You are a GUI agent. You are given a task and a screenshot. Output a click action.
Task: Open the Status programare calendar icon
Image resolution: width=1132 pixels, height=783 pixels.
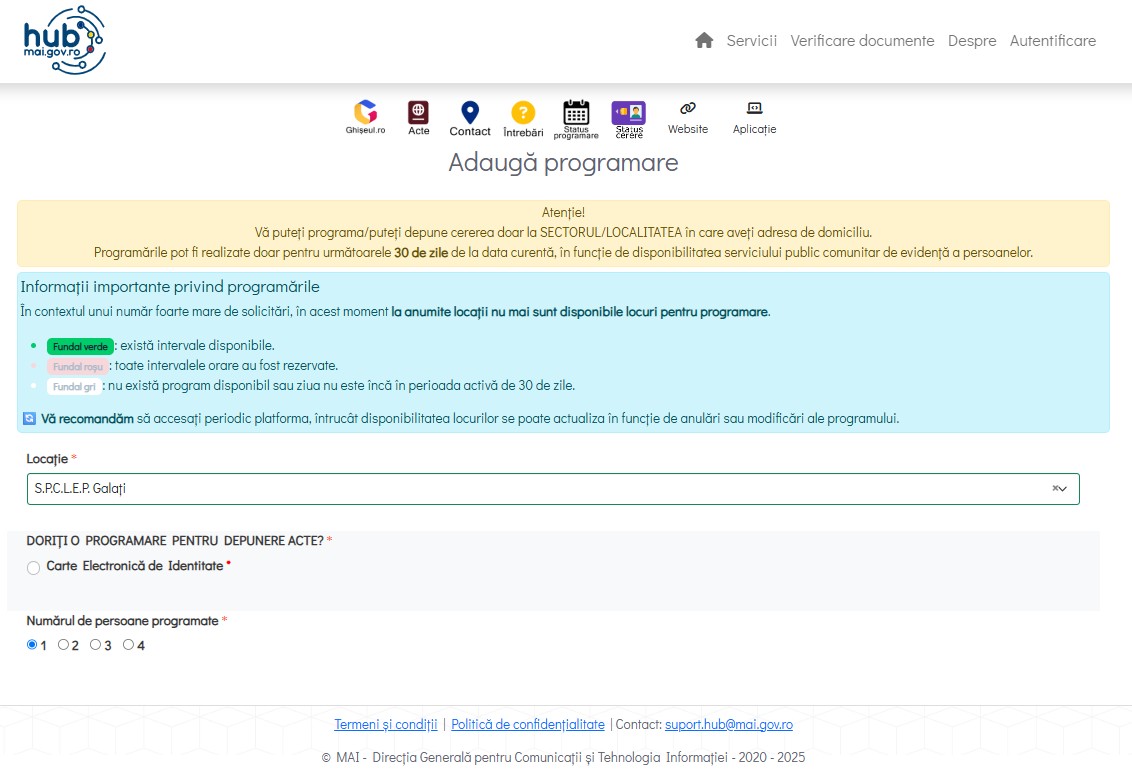(576, 120)
